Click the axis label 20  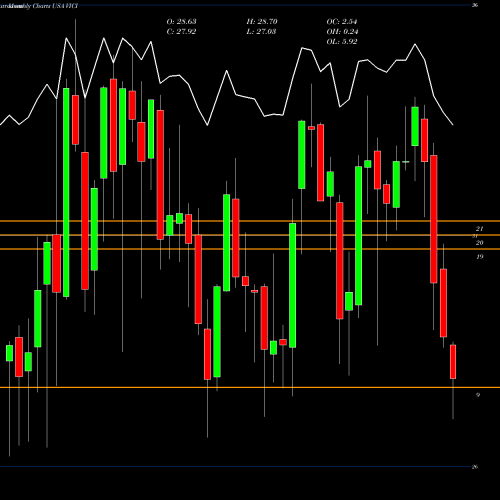(479, 243)
